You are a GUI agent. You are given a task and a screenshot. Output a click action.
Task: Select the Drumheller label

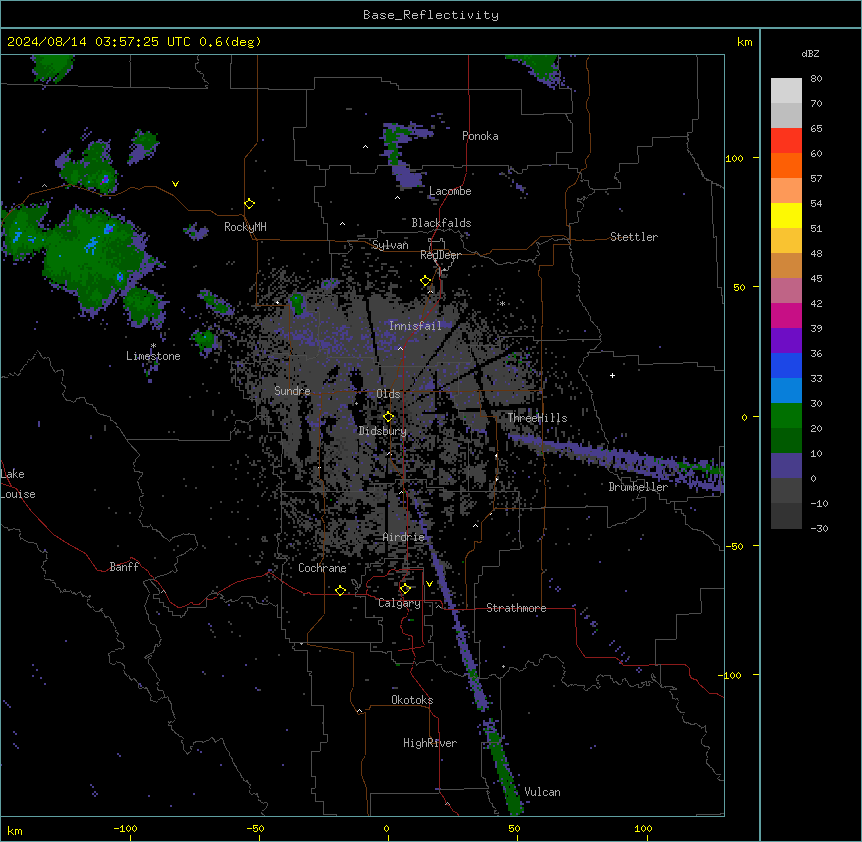click(x=638, y=487)
